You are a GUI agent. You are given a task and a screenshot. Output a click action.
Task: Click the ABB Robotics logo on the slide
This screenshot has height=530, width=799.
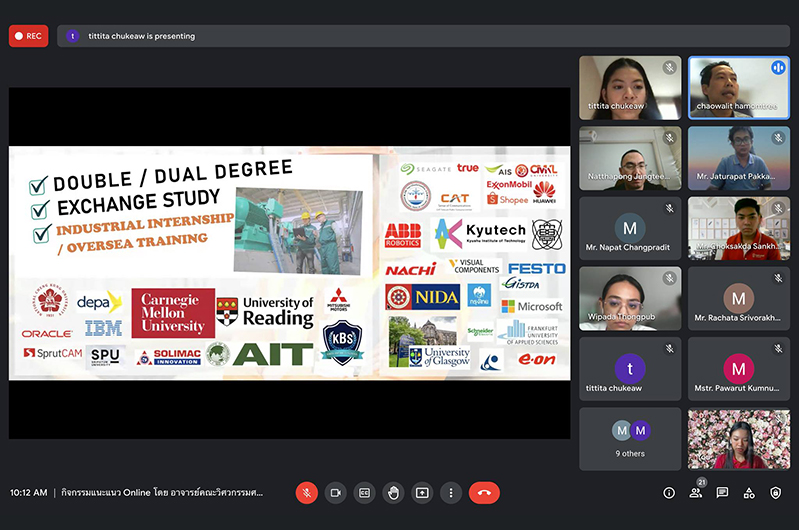click(x=403, y=235)
